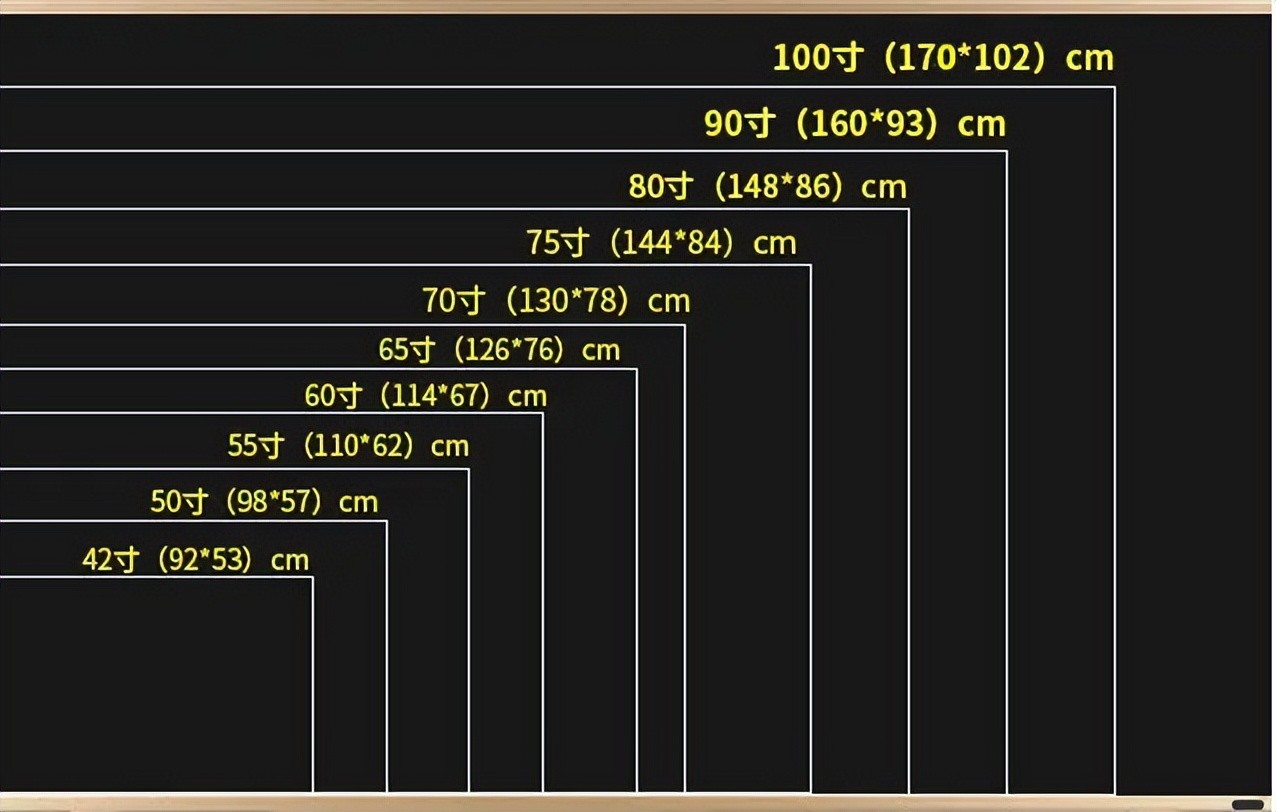1276x812 pixels.
Task: Click top-right corner of 75寸 outline
Action: 810,266
